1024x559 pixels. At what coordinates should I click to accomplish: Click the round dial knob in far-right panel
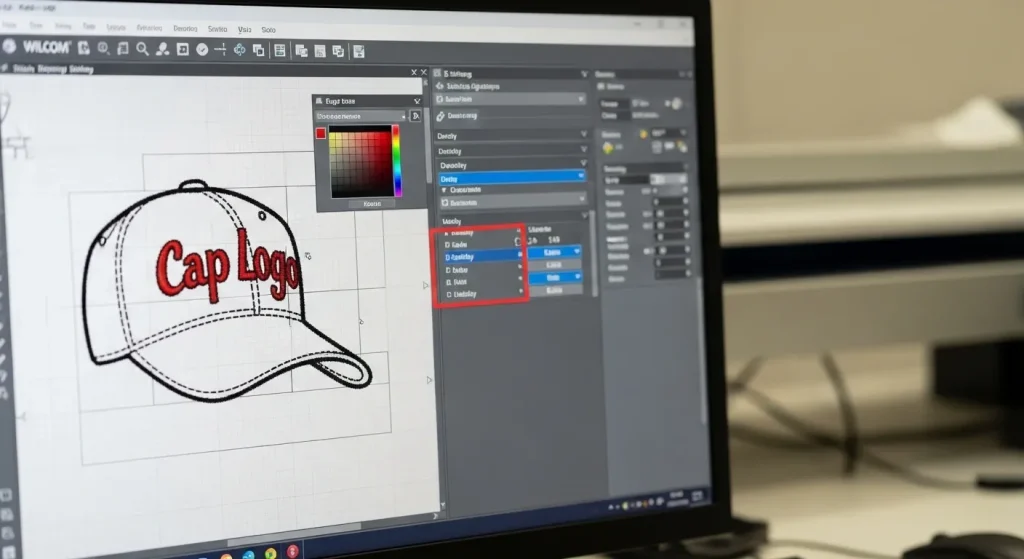[x=677, y=104]
